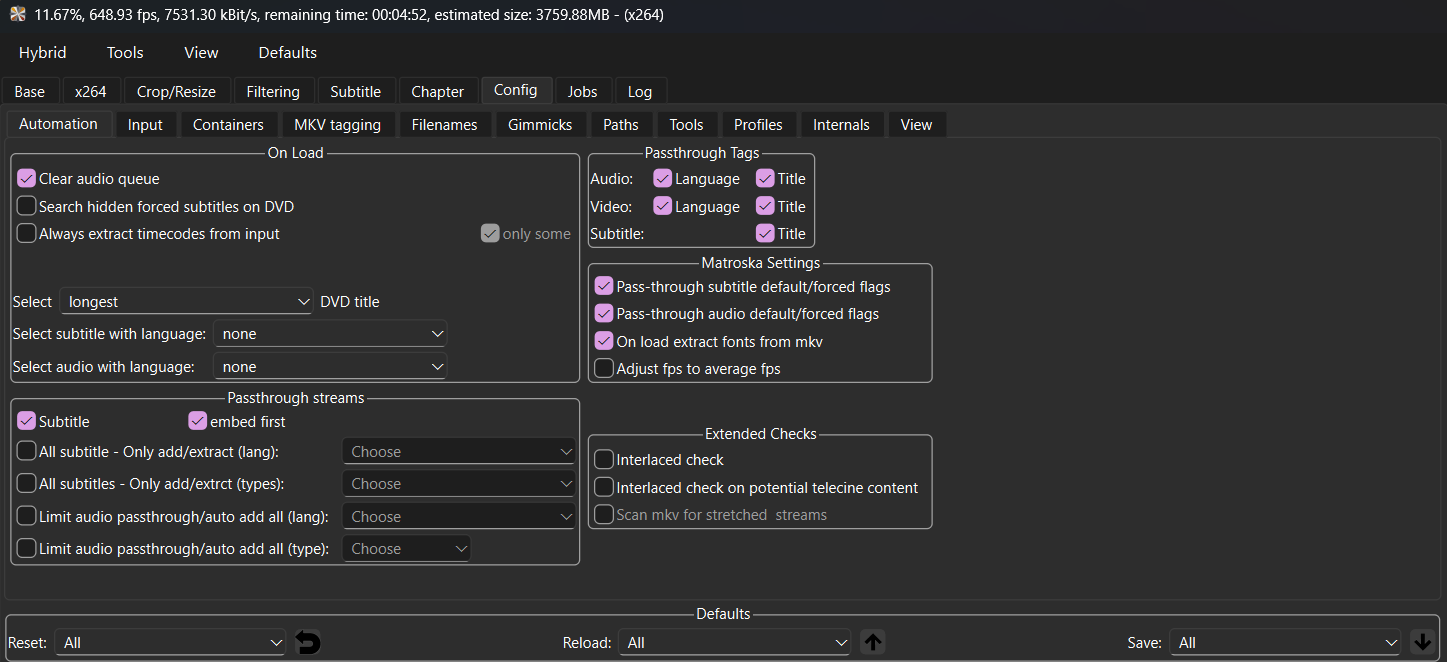The width and height of the screenshot is (1447, 662).
Task: Open the Defaults menu
Action: [287, 53]
